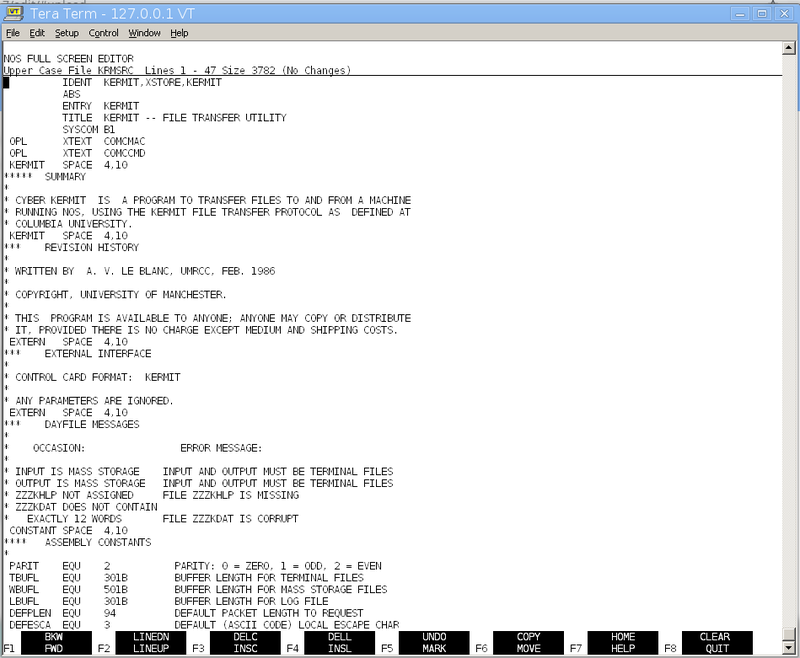Close the Tera Term window
Viewport: 800px width, 658px height.
coord(784,14)
